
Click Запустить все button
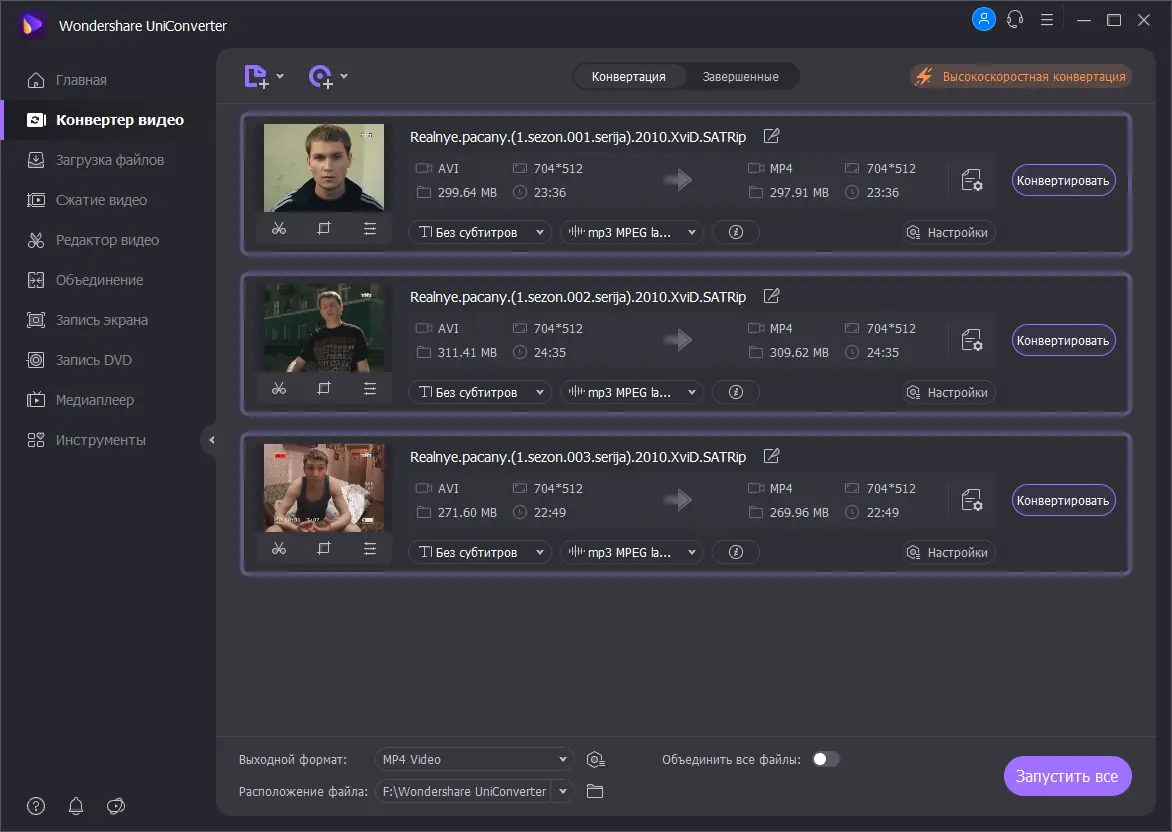(x=1067, y=776)
